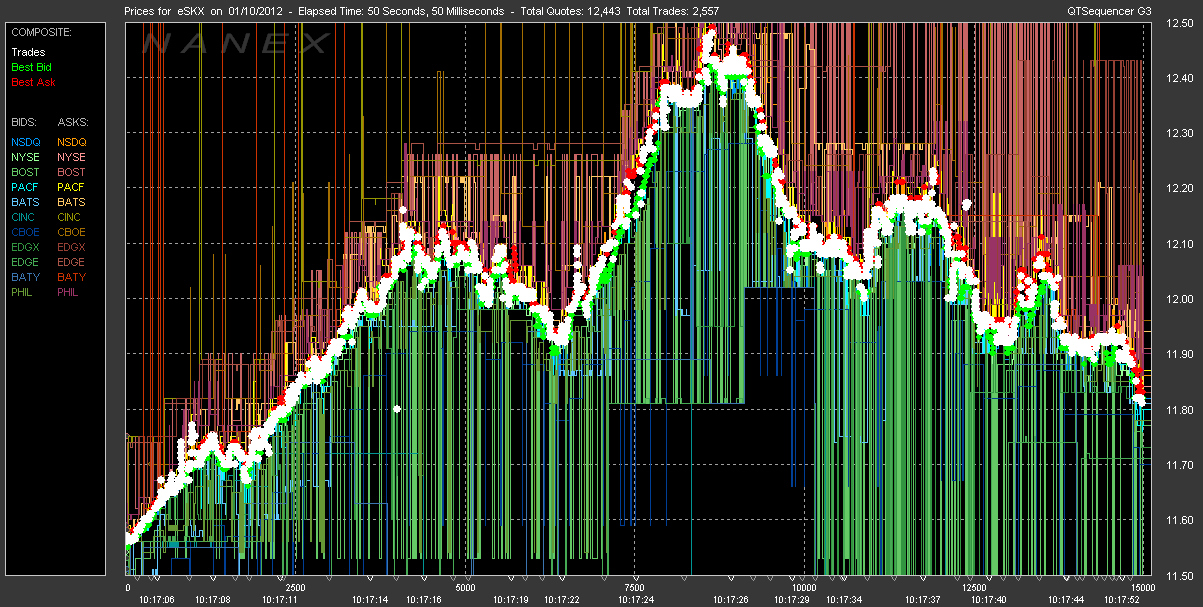Viewport: 1203px width, 607px height.
Task: Click the 10:17:29 timestamp on the time axis
Action: click(x=791, y=599)
